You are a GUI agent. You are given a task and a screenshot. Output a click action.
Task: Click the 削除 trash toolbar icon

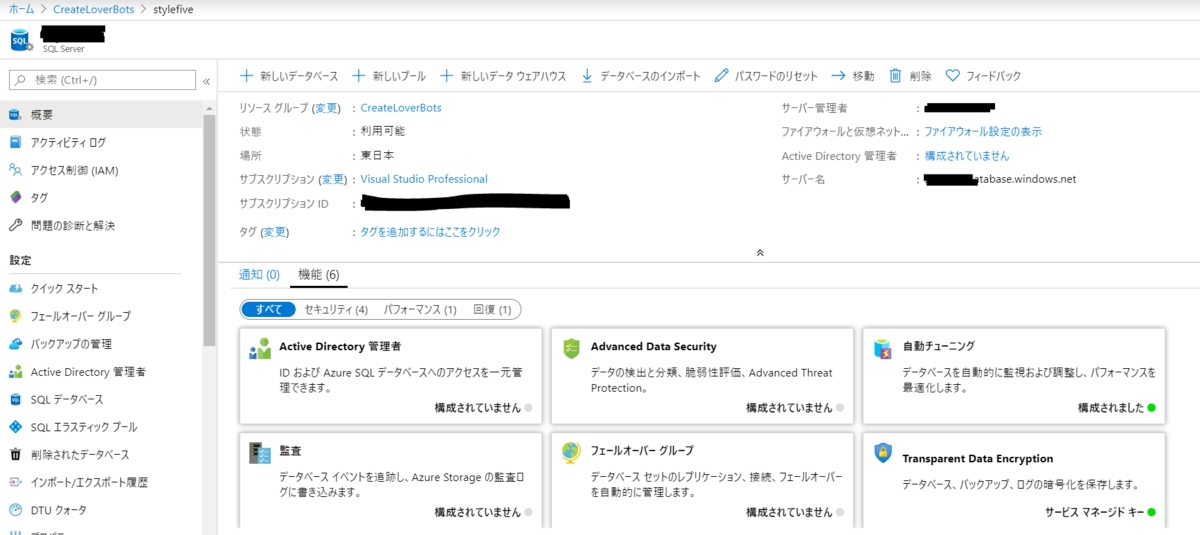[895, 76]
